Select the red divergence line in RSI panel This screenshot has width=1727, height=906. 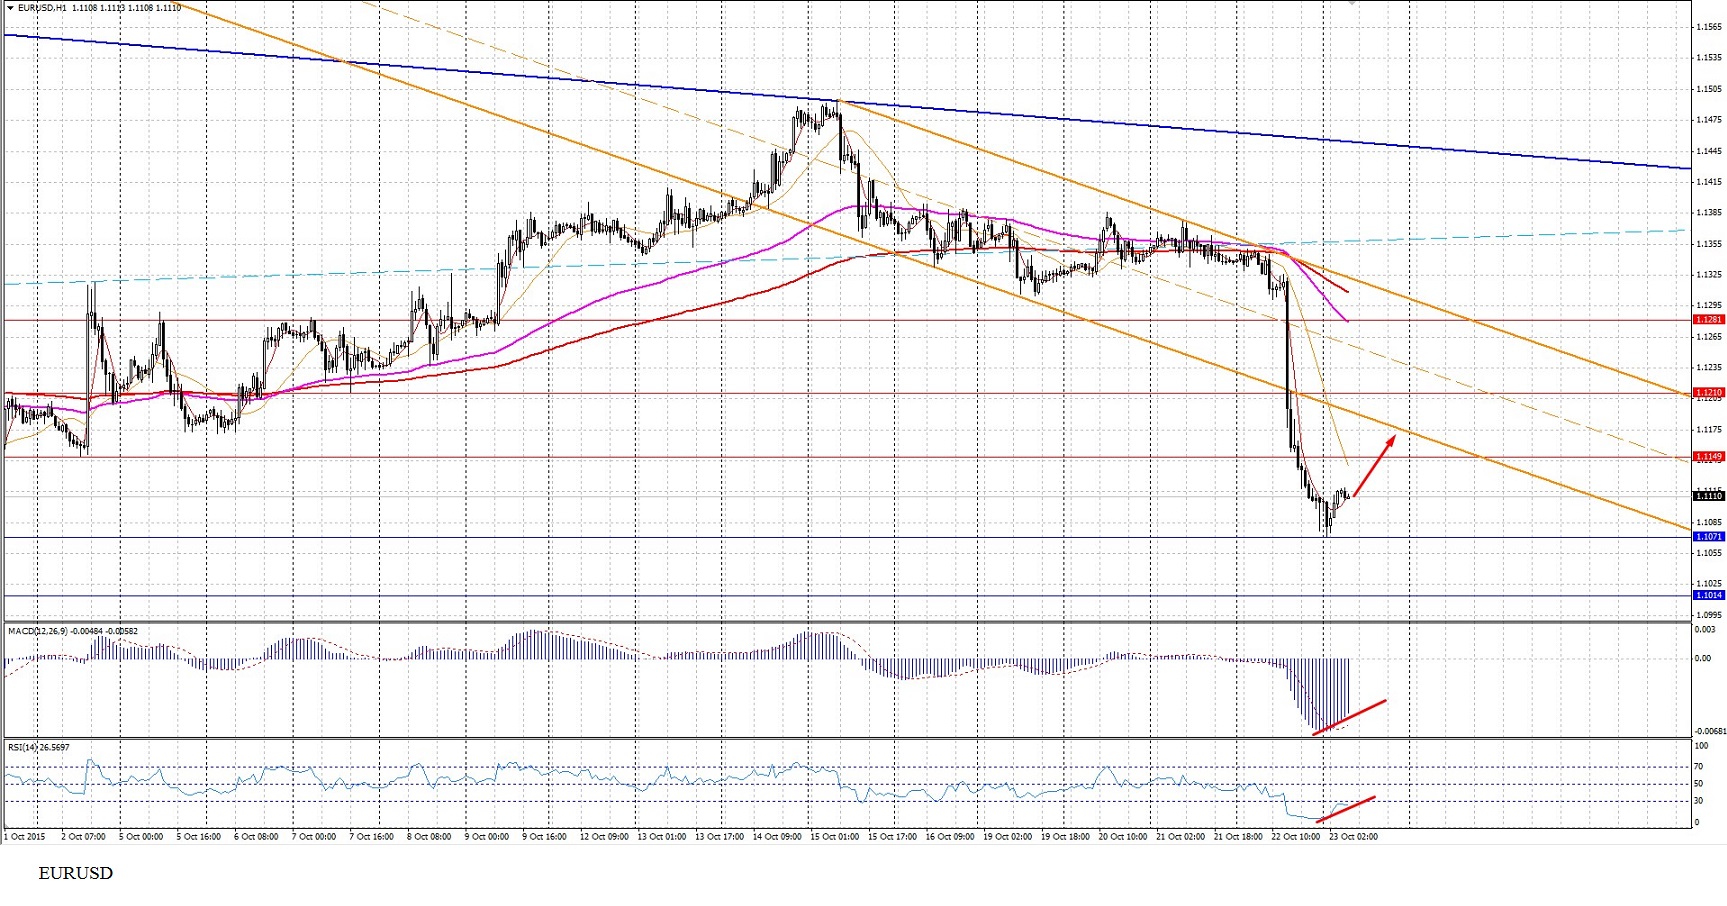click(1346, 809)
